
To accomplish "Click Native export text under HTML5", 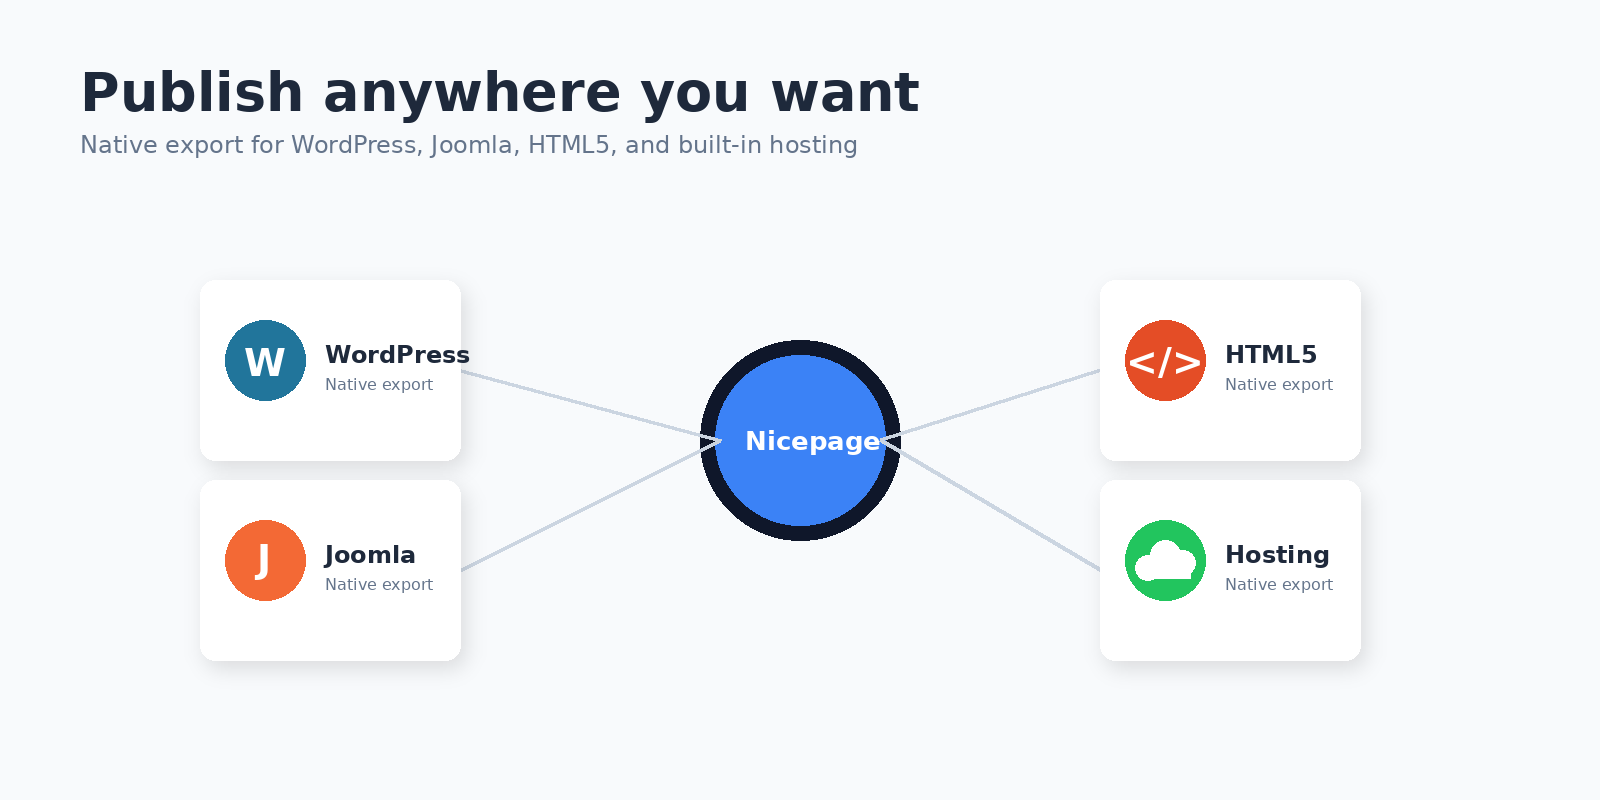I will pyautogui.click(x=1279, y=385).
